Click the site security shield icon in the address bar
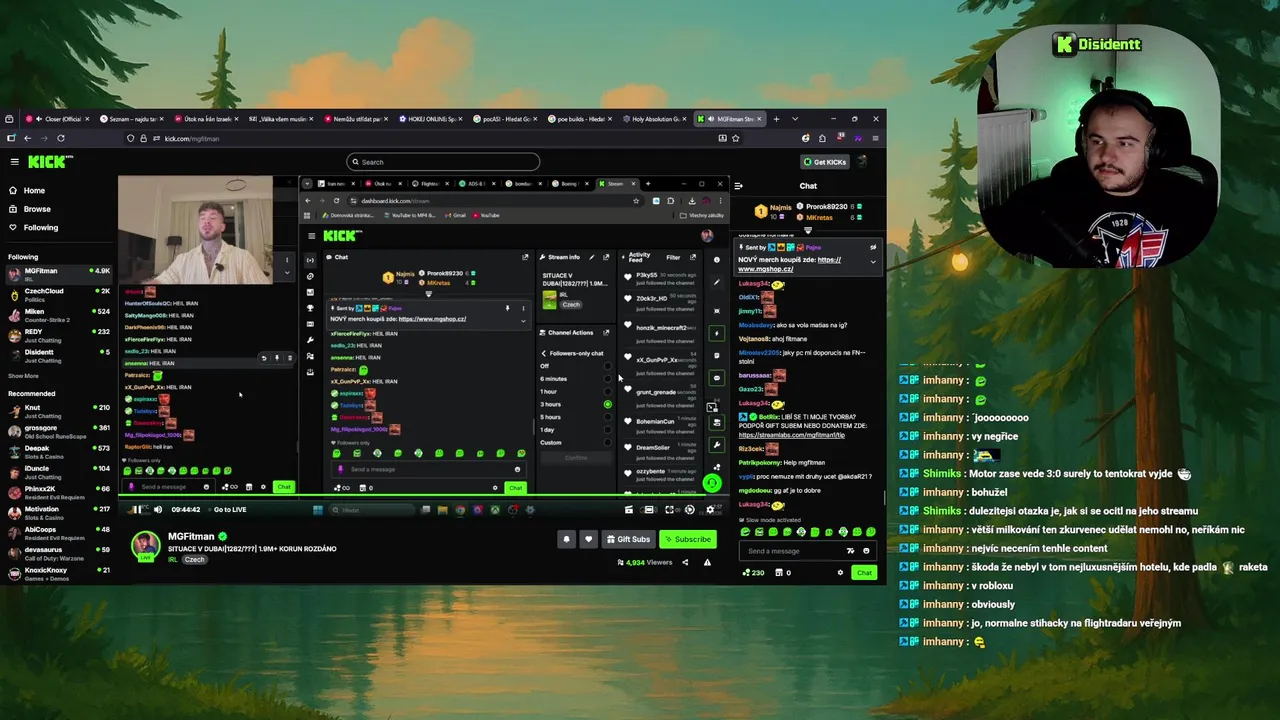Image resolution: width=1280 pixels, height=720 pixels. click(131, 138)
